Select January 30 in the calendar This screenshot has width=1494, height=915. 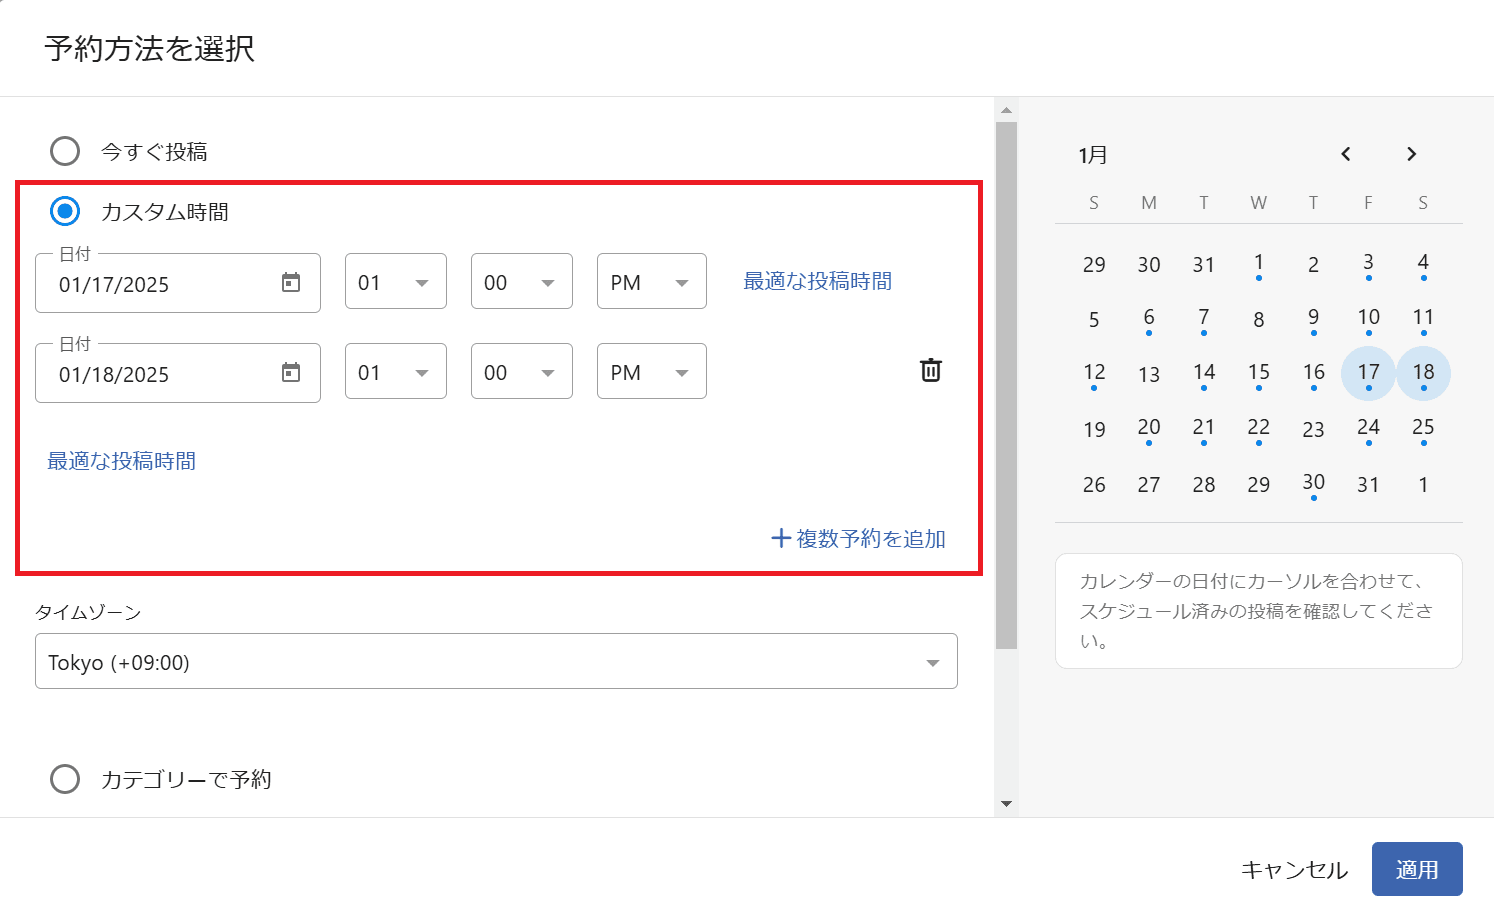click(x=1313, y=483)
